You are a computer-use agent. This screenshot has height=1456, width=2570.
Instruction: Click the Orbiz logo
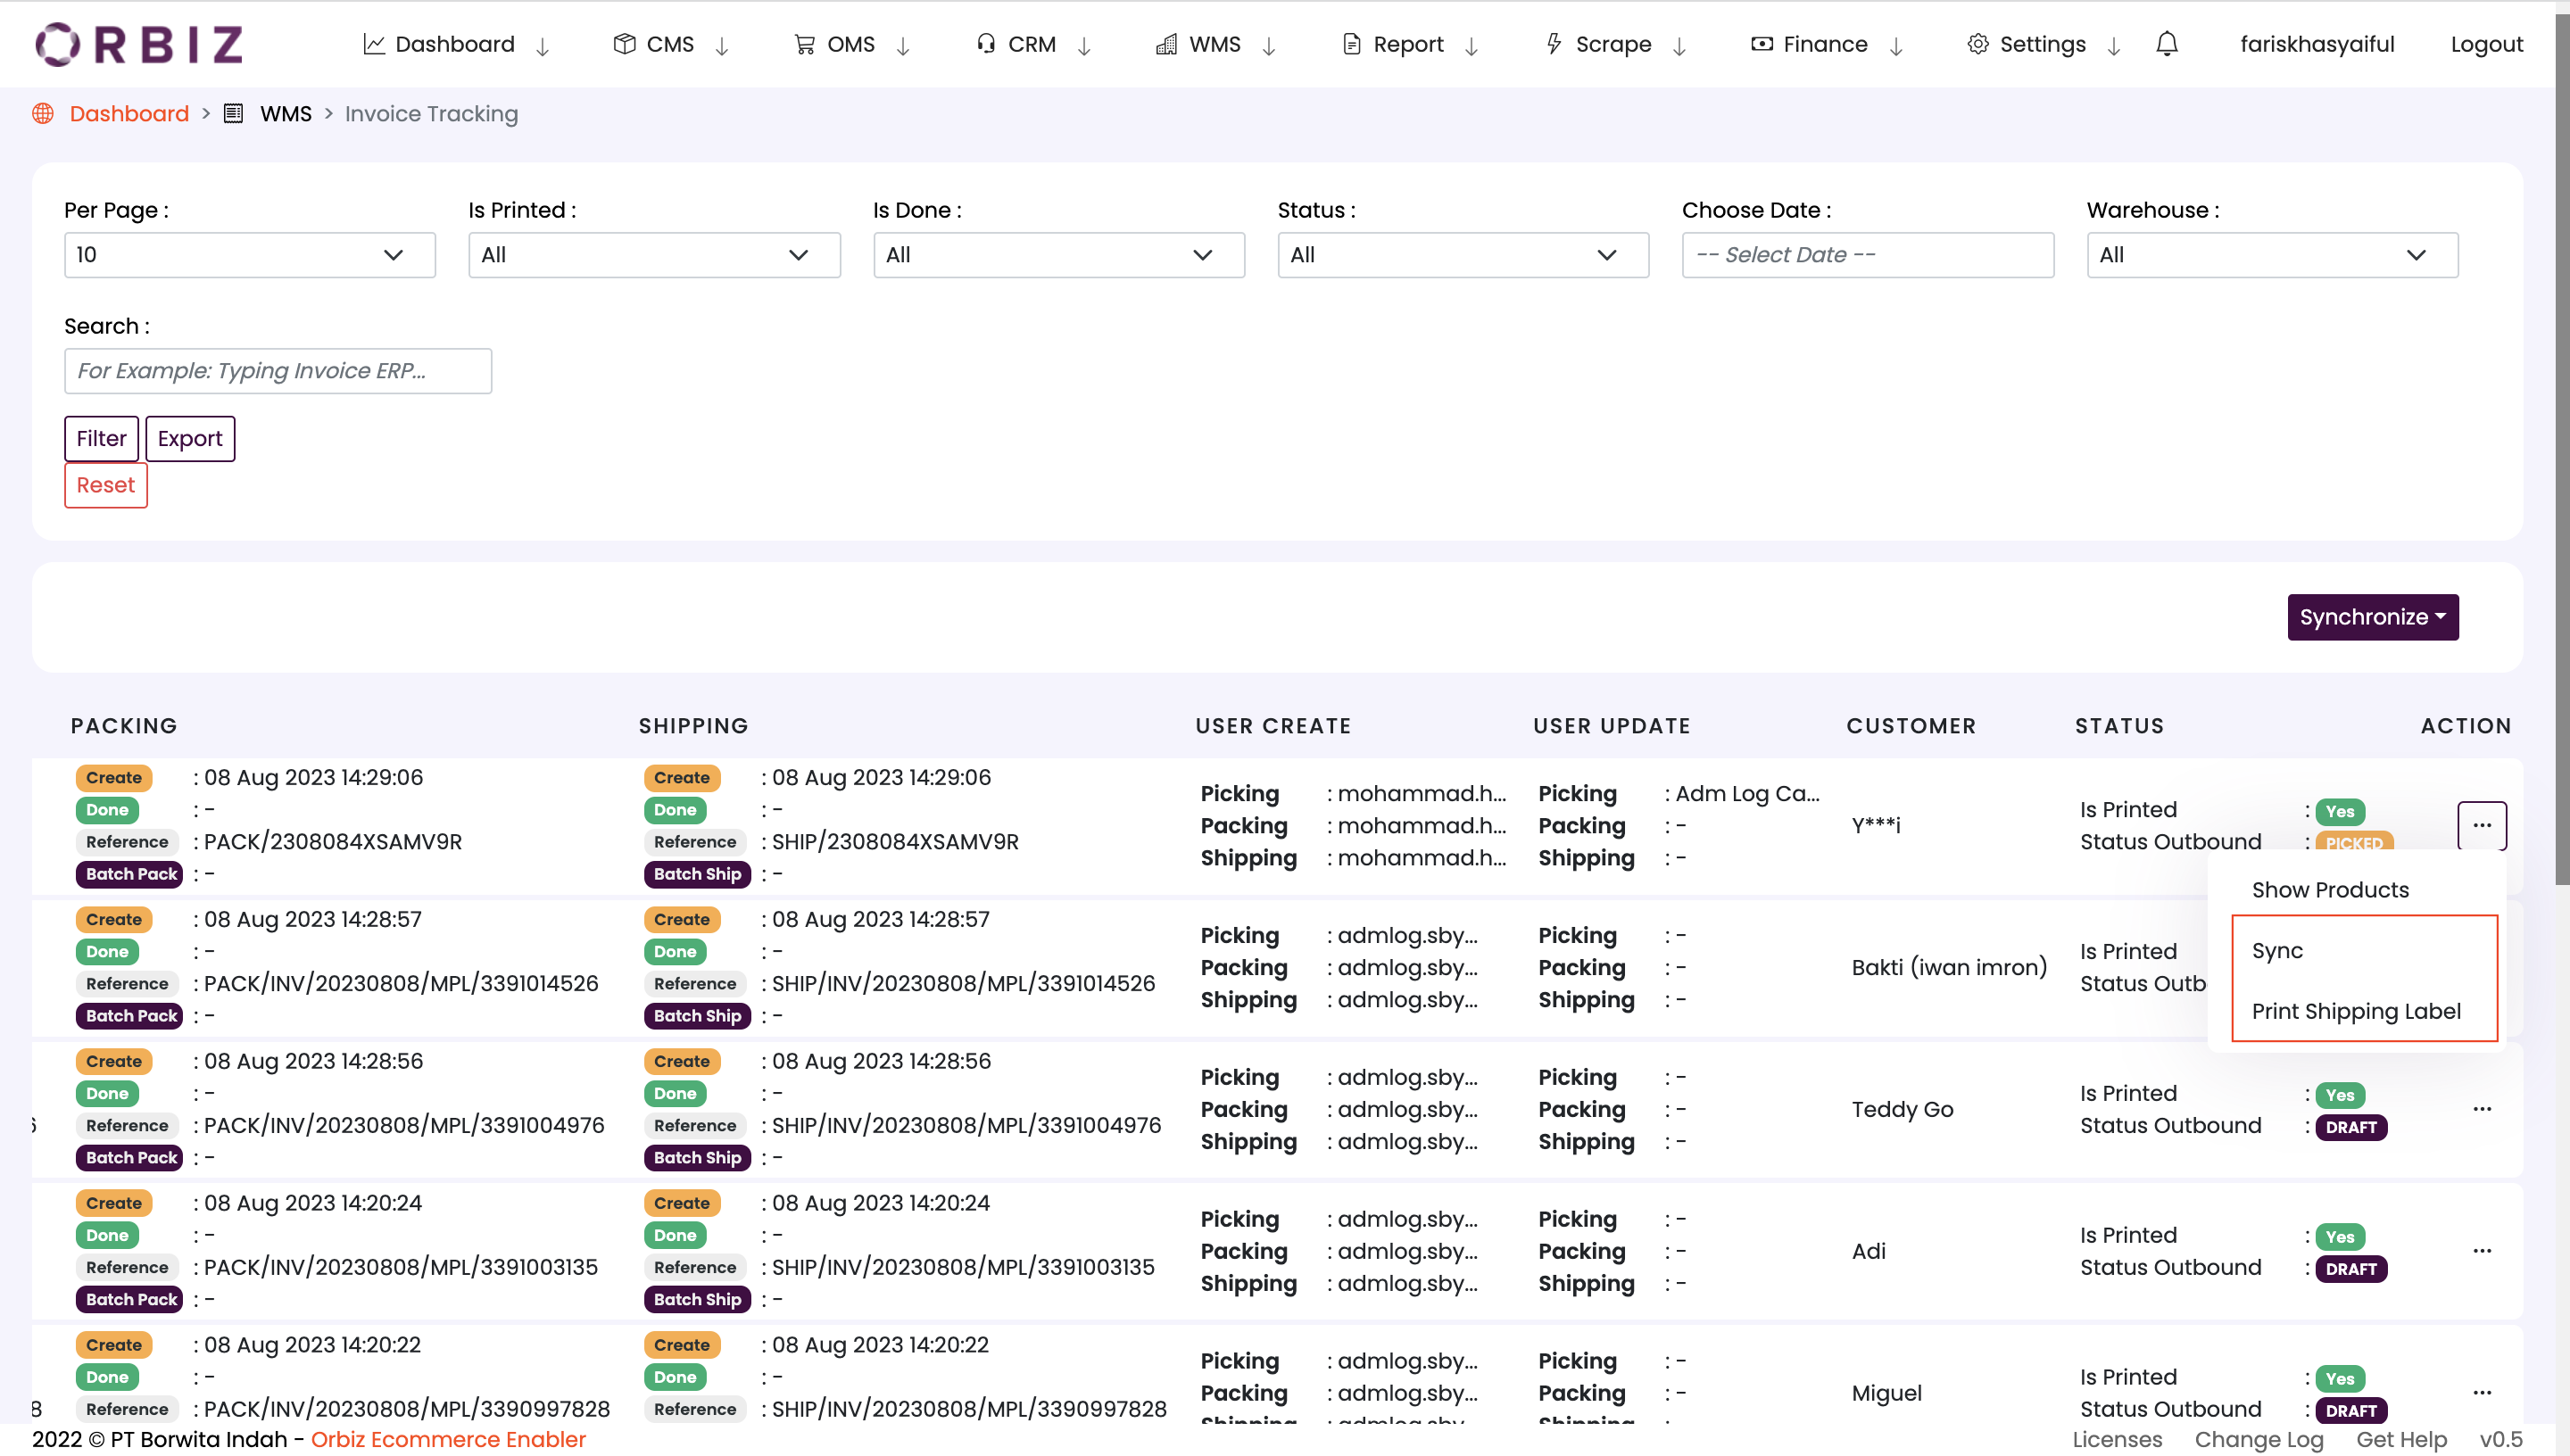pyautogui.click(x=139, y=44)
